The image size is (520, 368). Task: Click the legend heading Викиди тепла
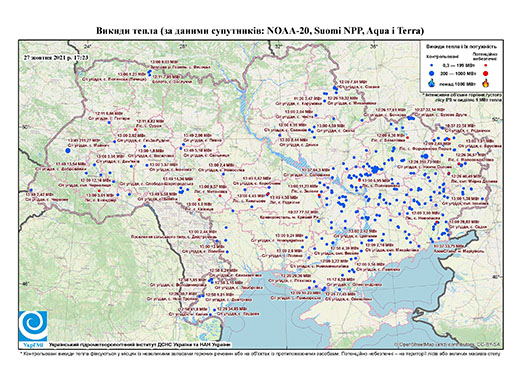(461, 47)
